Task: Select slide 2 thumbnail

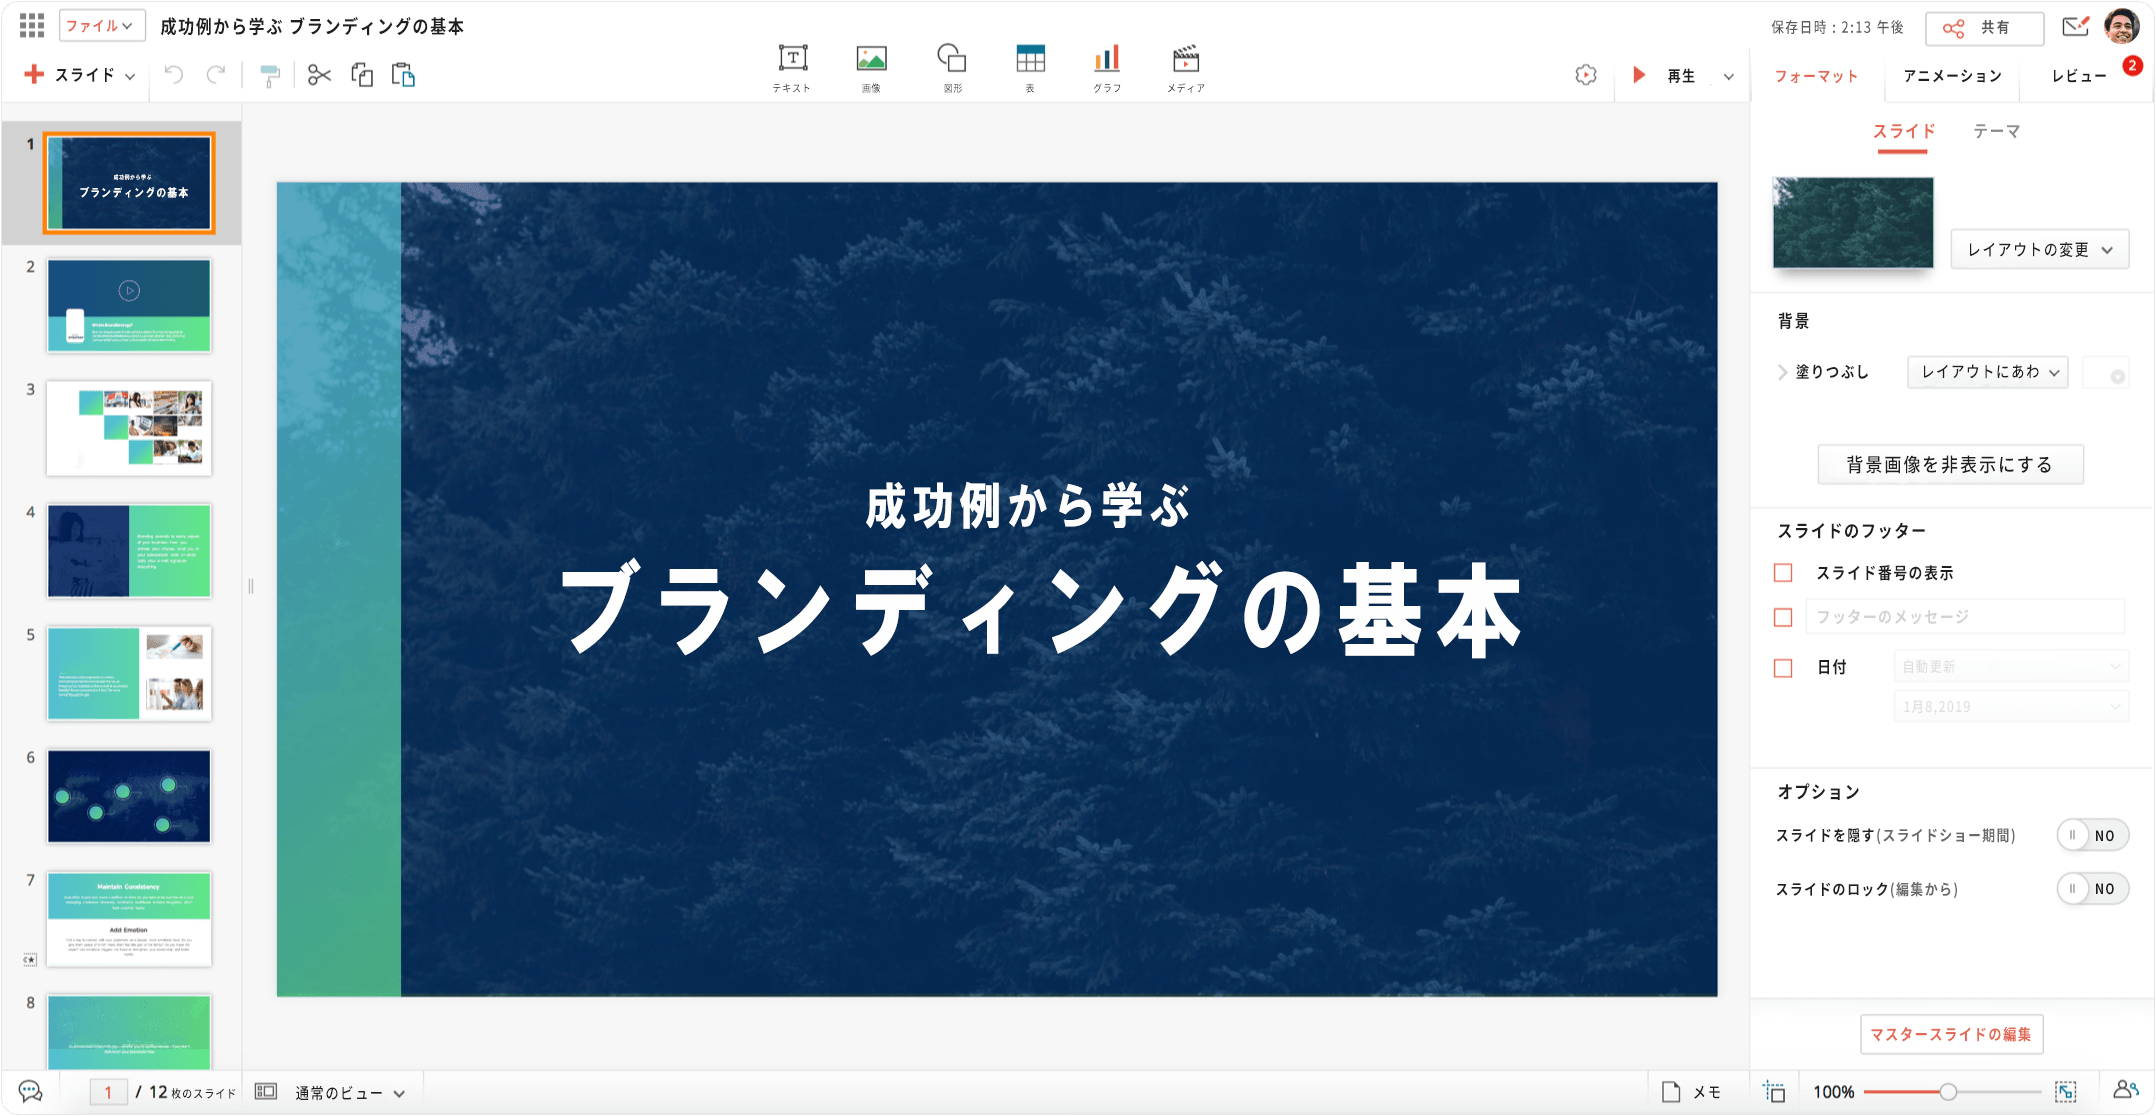Action: [x=129, y=305]
